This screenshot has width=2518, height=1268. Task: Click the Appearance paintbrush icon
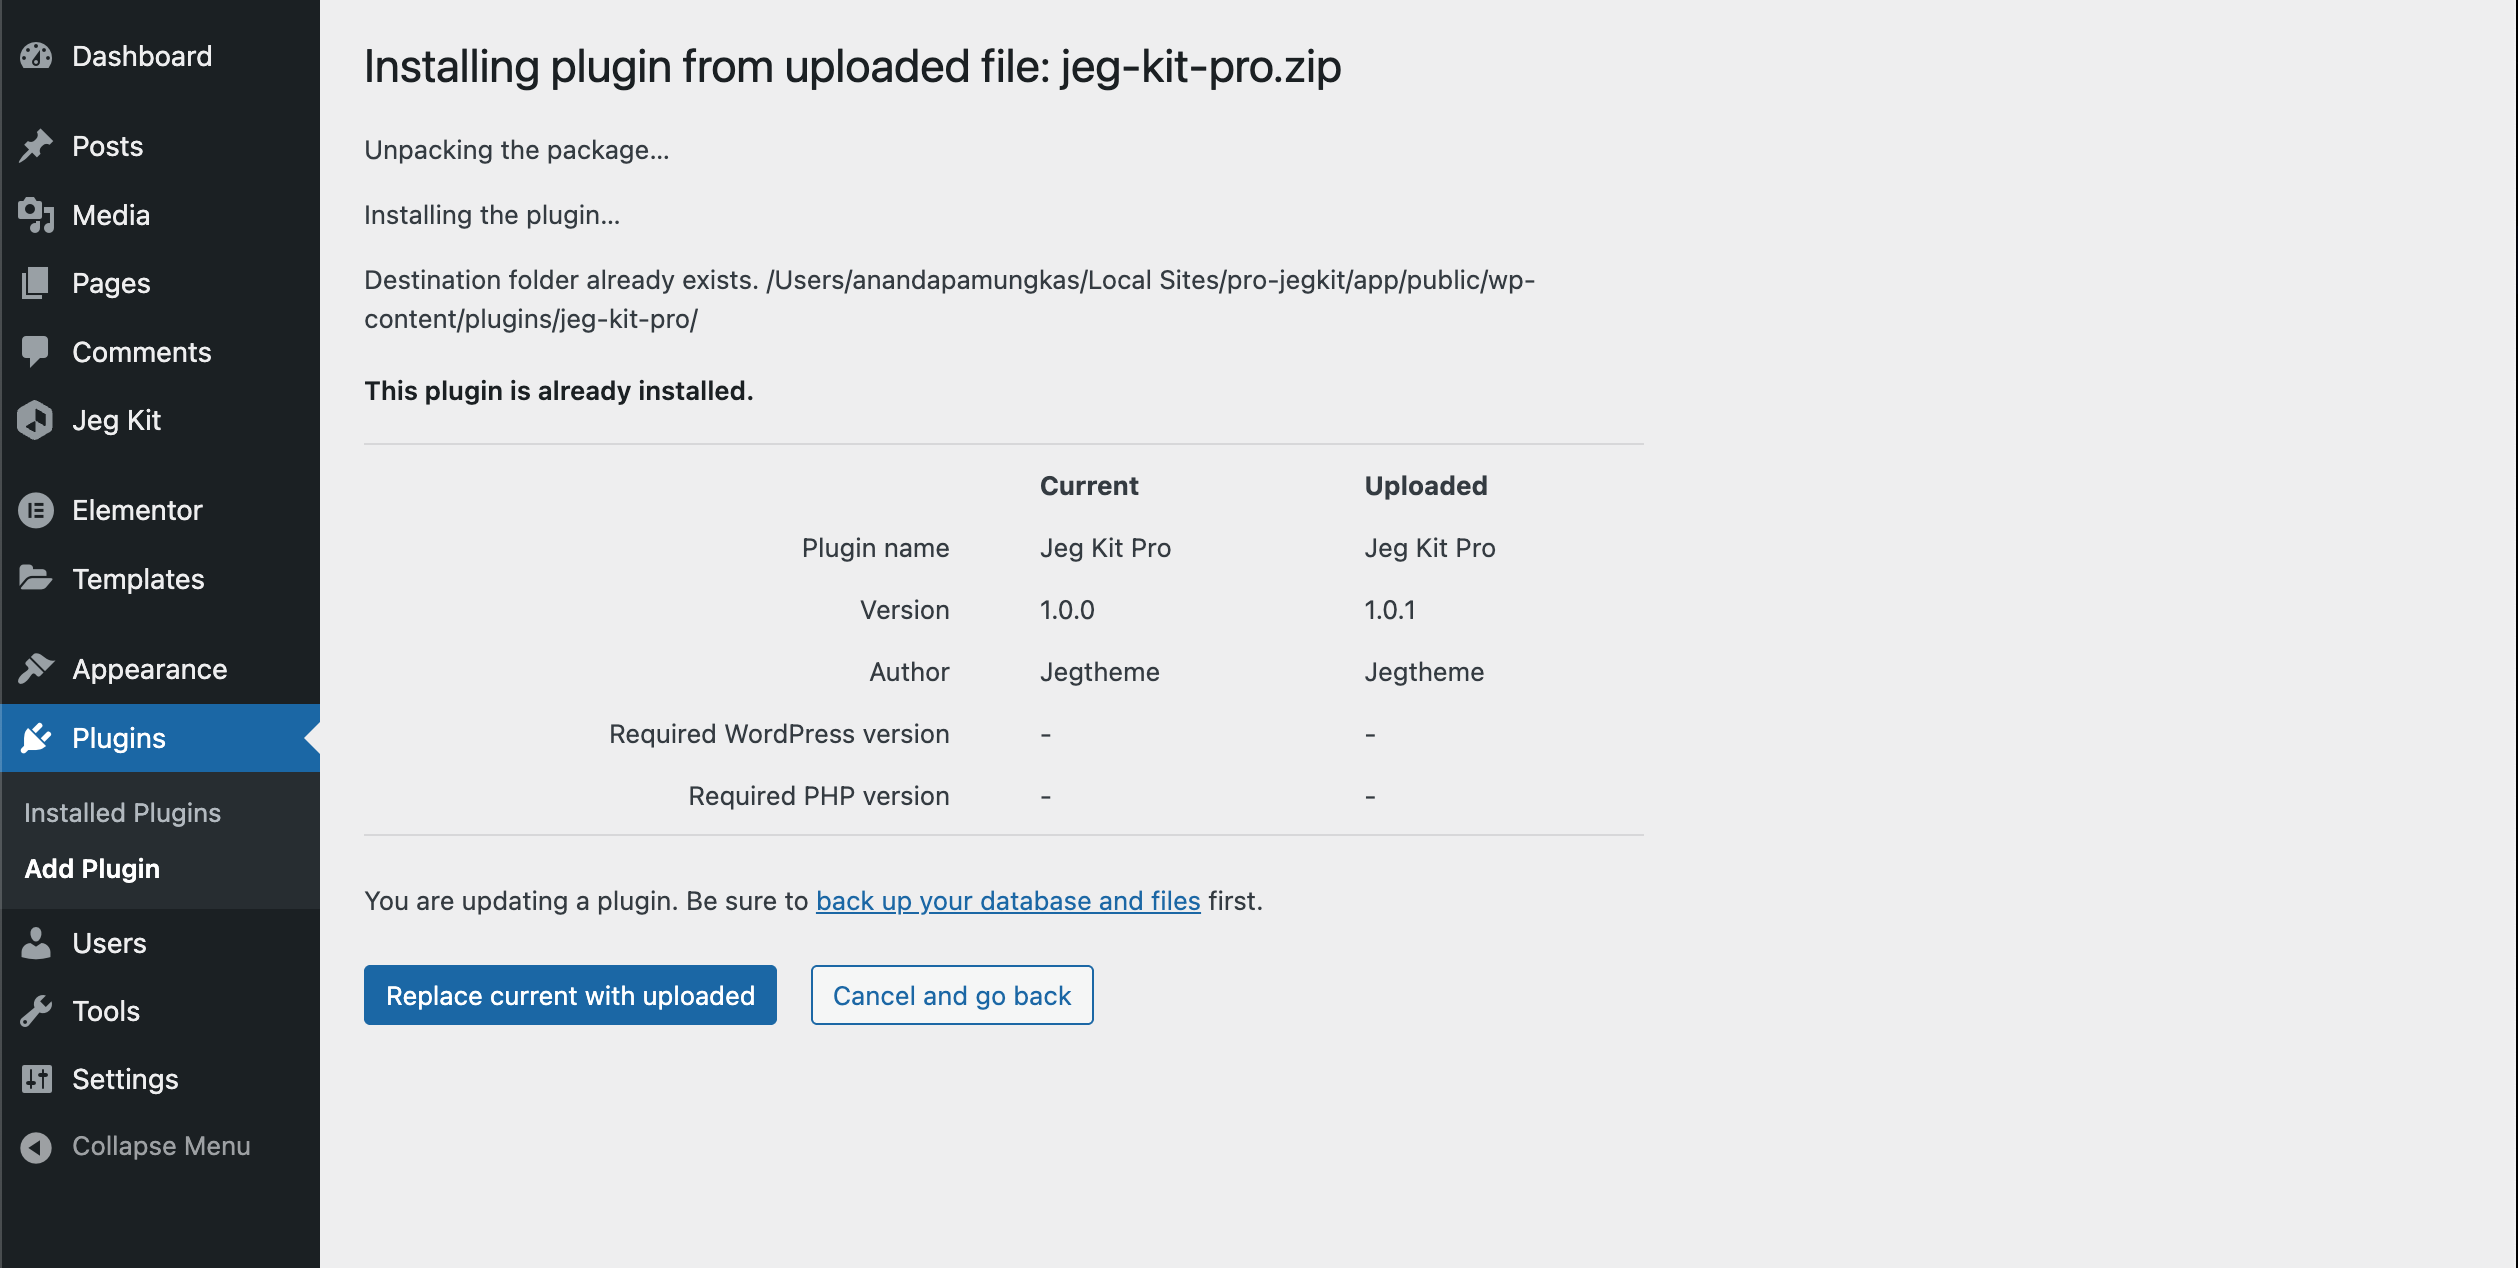(36, 669)
